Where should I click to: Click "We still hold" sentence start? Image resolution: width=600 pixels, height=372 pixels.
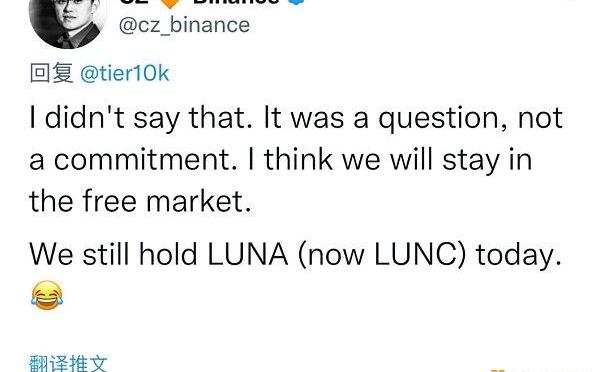113,254
